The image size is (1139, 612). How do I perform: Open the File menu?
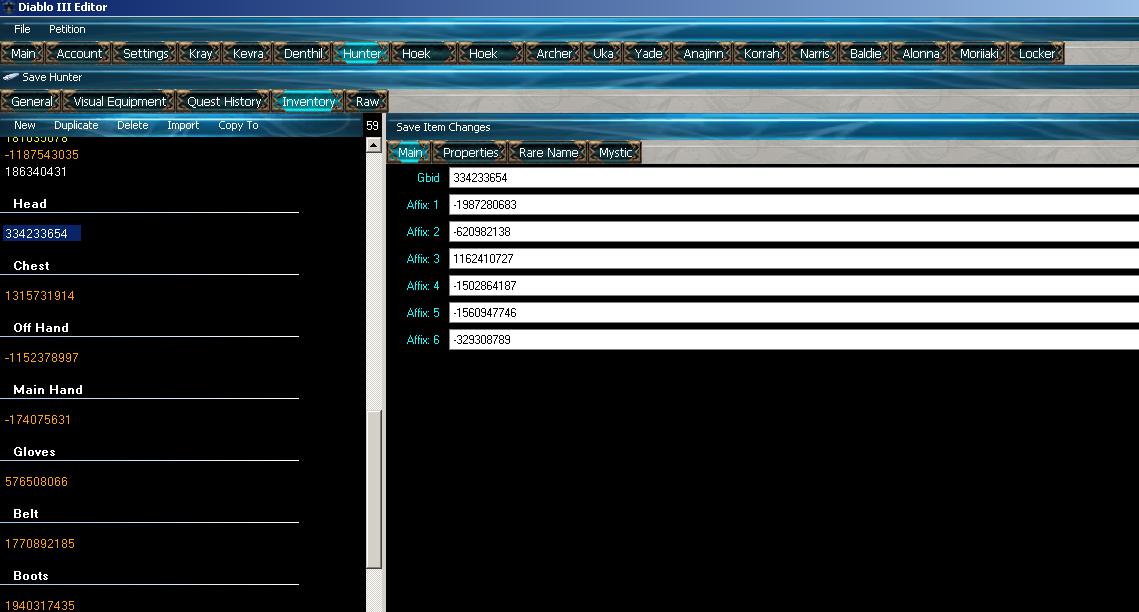coord(22,29)
